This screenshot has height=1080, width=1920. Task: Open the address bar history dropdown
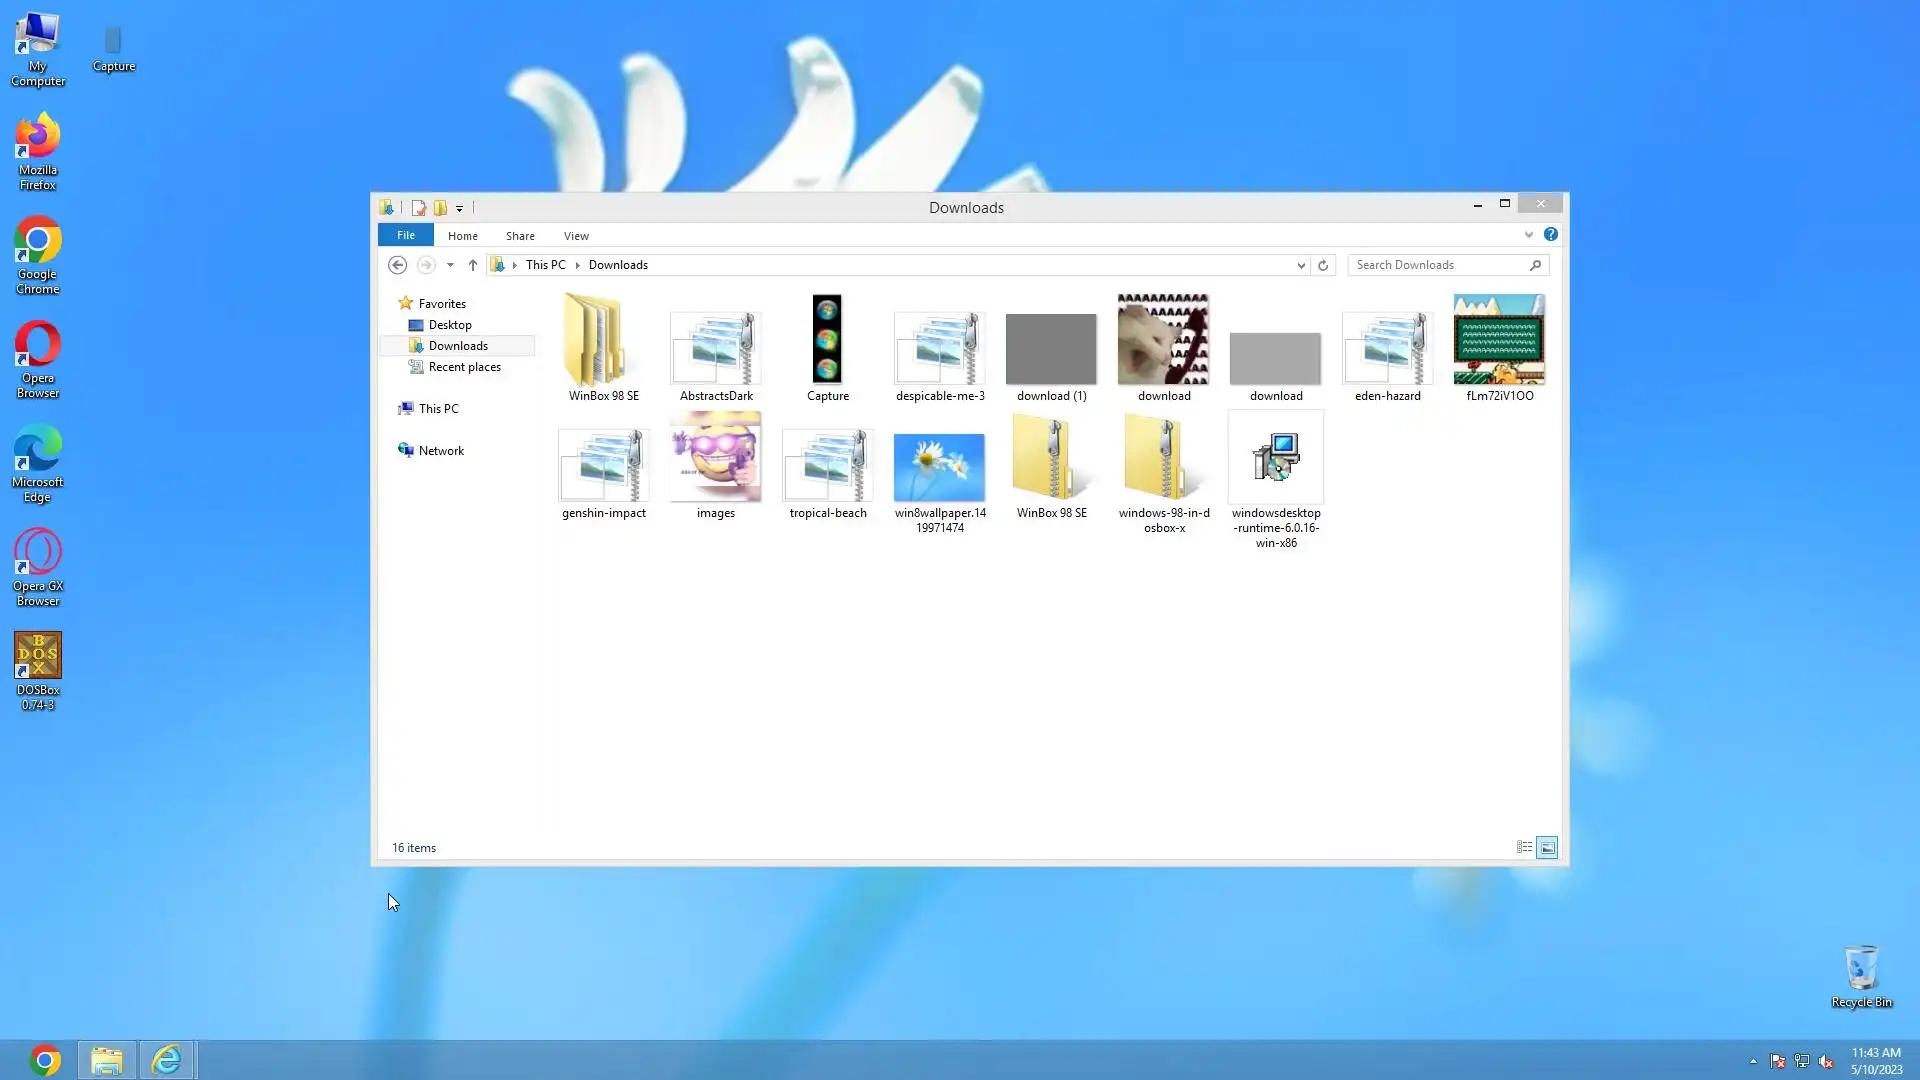pos(1301,265)
